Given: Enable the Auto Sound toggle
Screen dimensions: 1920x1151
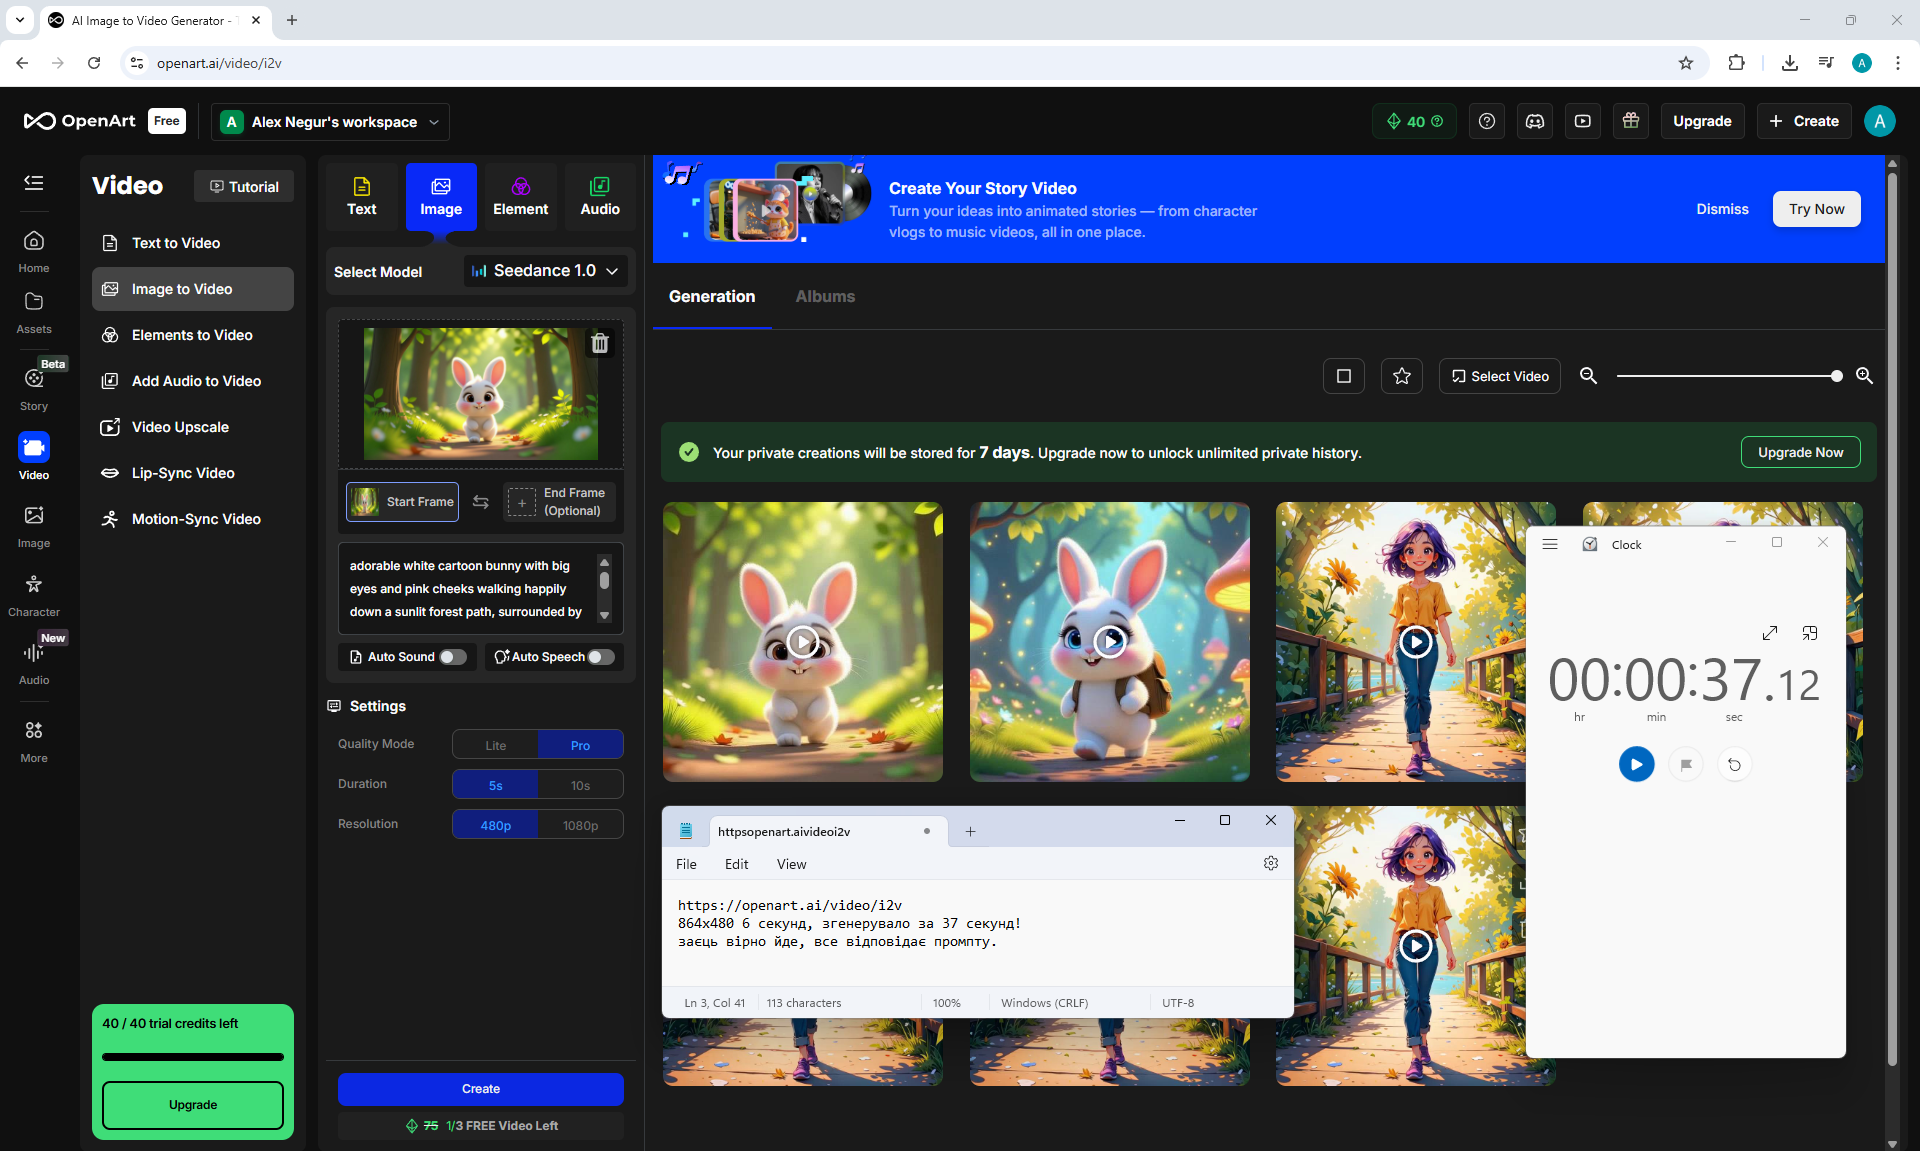Looking at the screenshot, I should pyautogui.click(x=453, y=657).
